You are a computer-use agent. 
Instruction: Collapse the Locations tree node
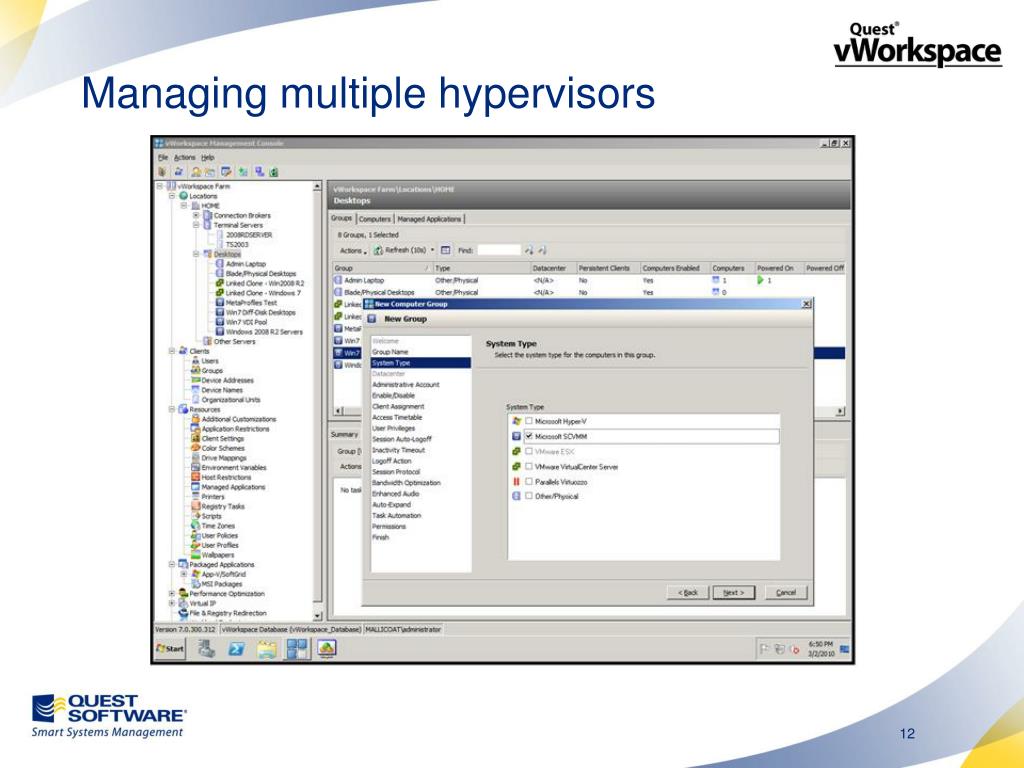click(x=172, y=196)
